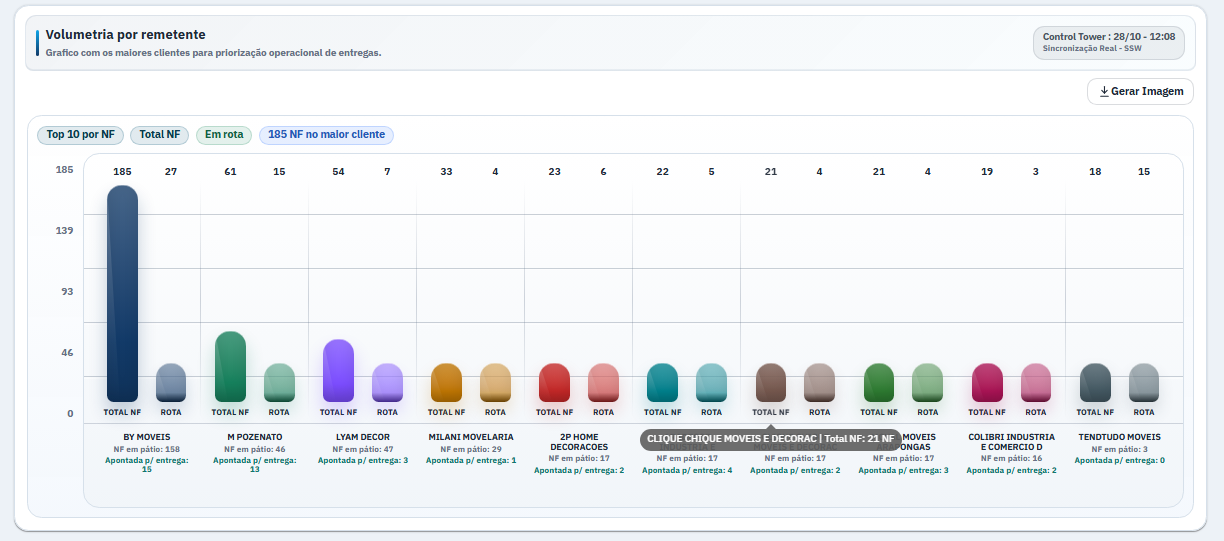Click the LYAM DECOR Rota bar

pos(387,383)
